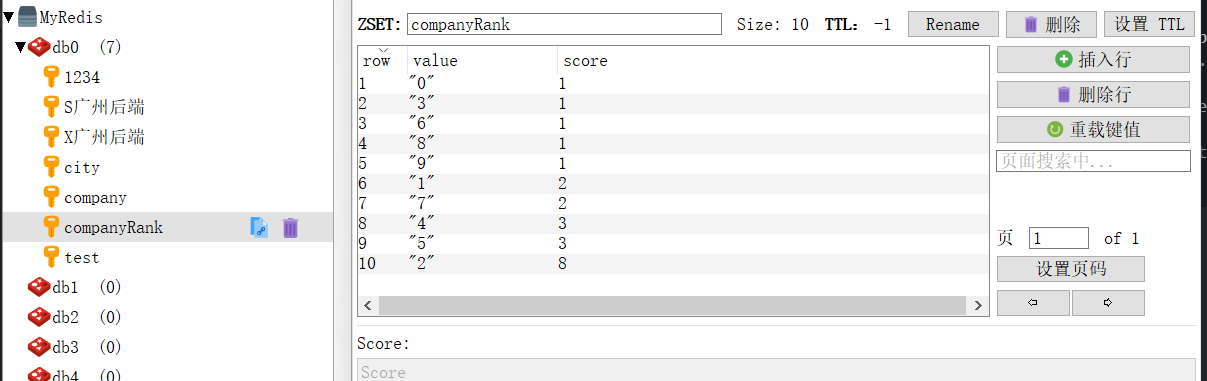
Task: Click the Rename button
Action: (952, 24)
